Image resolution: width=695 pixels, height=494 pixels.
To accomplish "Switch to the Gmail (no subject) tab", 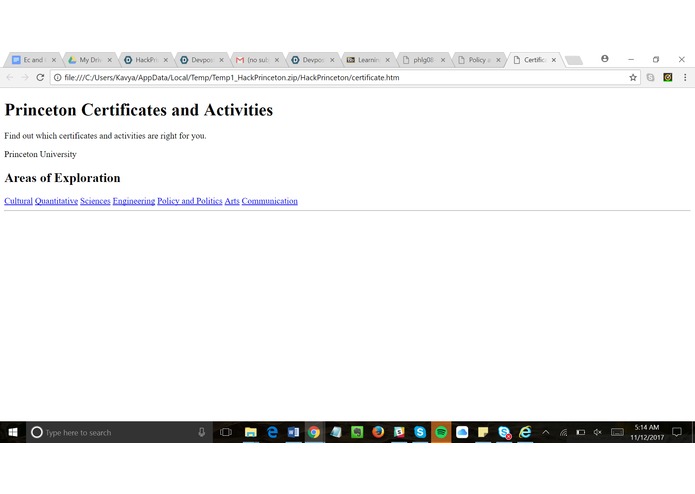I will click(256, 60).
